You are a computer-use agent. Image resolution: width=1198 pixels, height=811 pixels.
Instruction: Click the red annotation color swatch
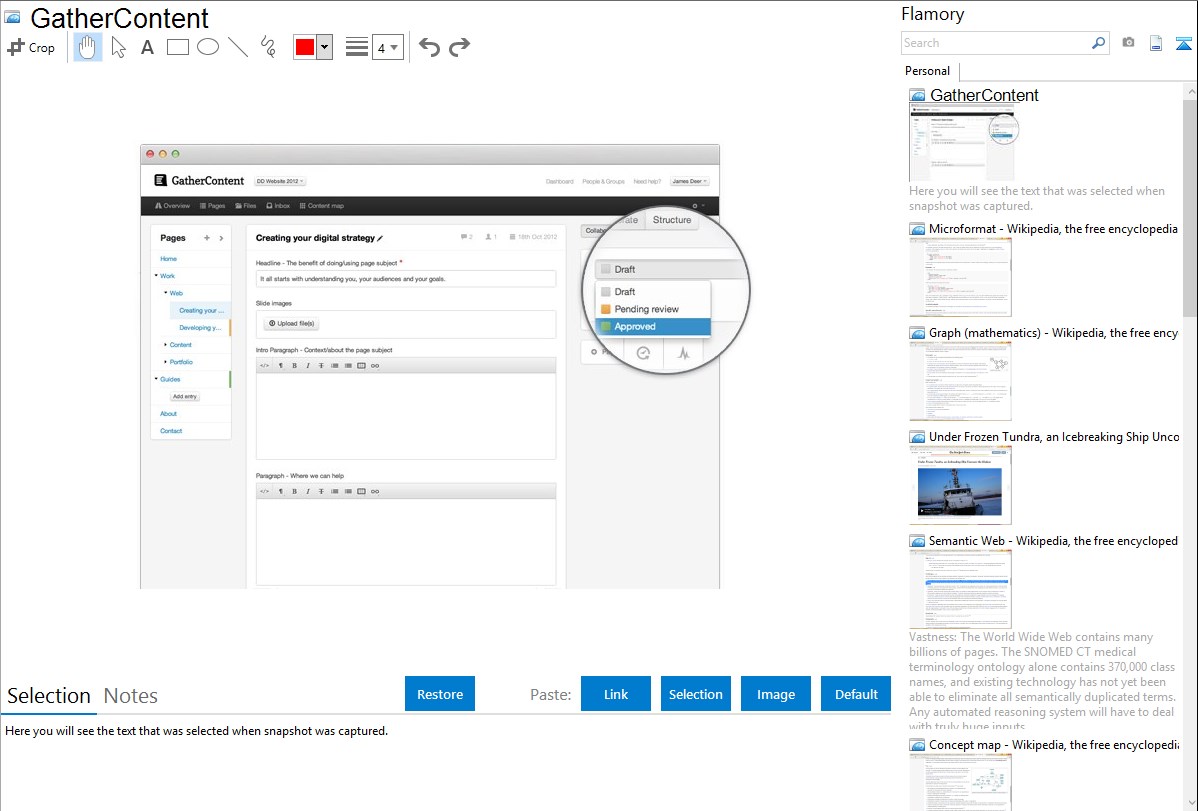coord(305,47)
